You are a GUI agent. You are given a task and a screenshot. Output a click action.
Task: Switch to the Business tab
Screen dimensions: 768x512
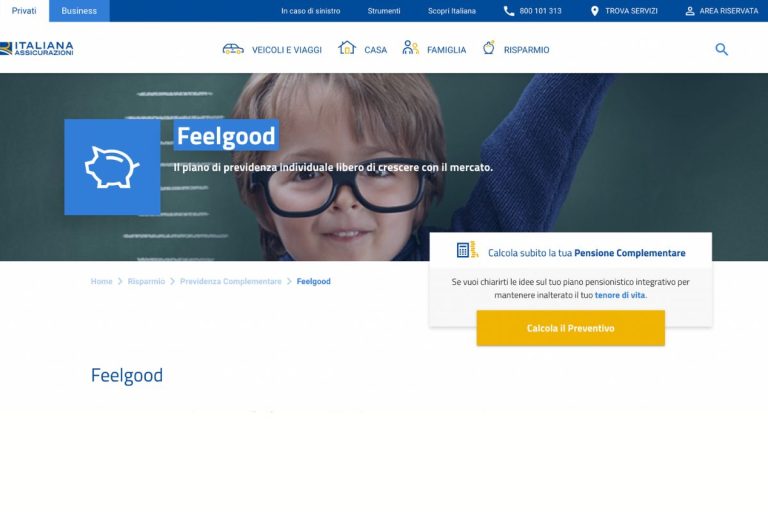(x=79, y=11)
